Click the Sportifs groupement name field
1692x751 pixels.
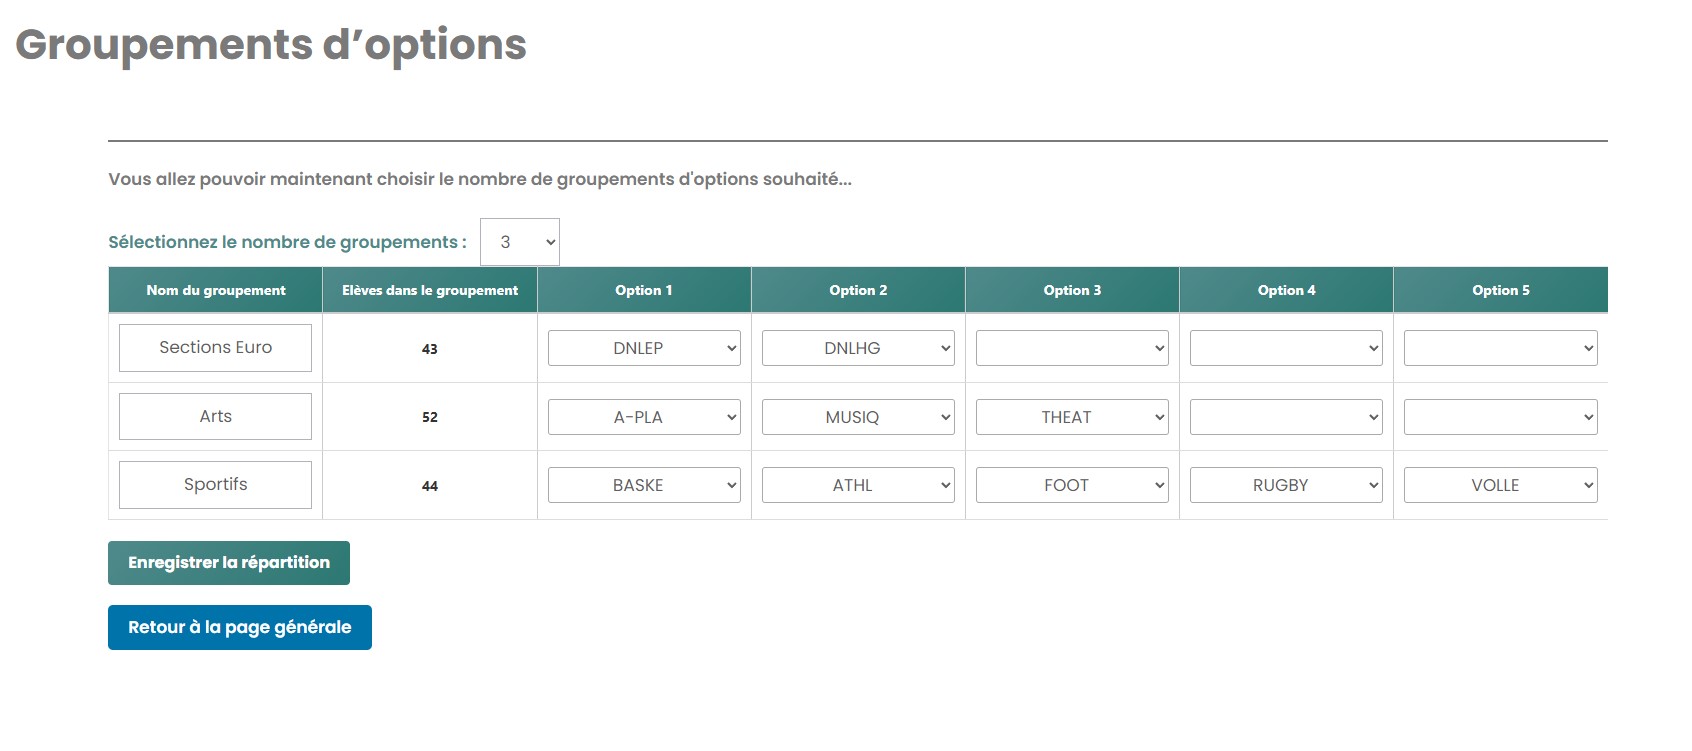215,485
